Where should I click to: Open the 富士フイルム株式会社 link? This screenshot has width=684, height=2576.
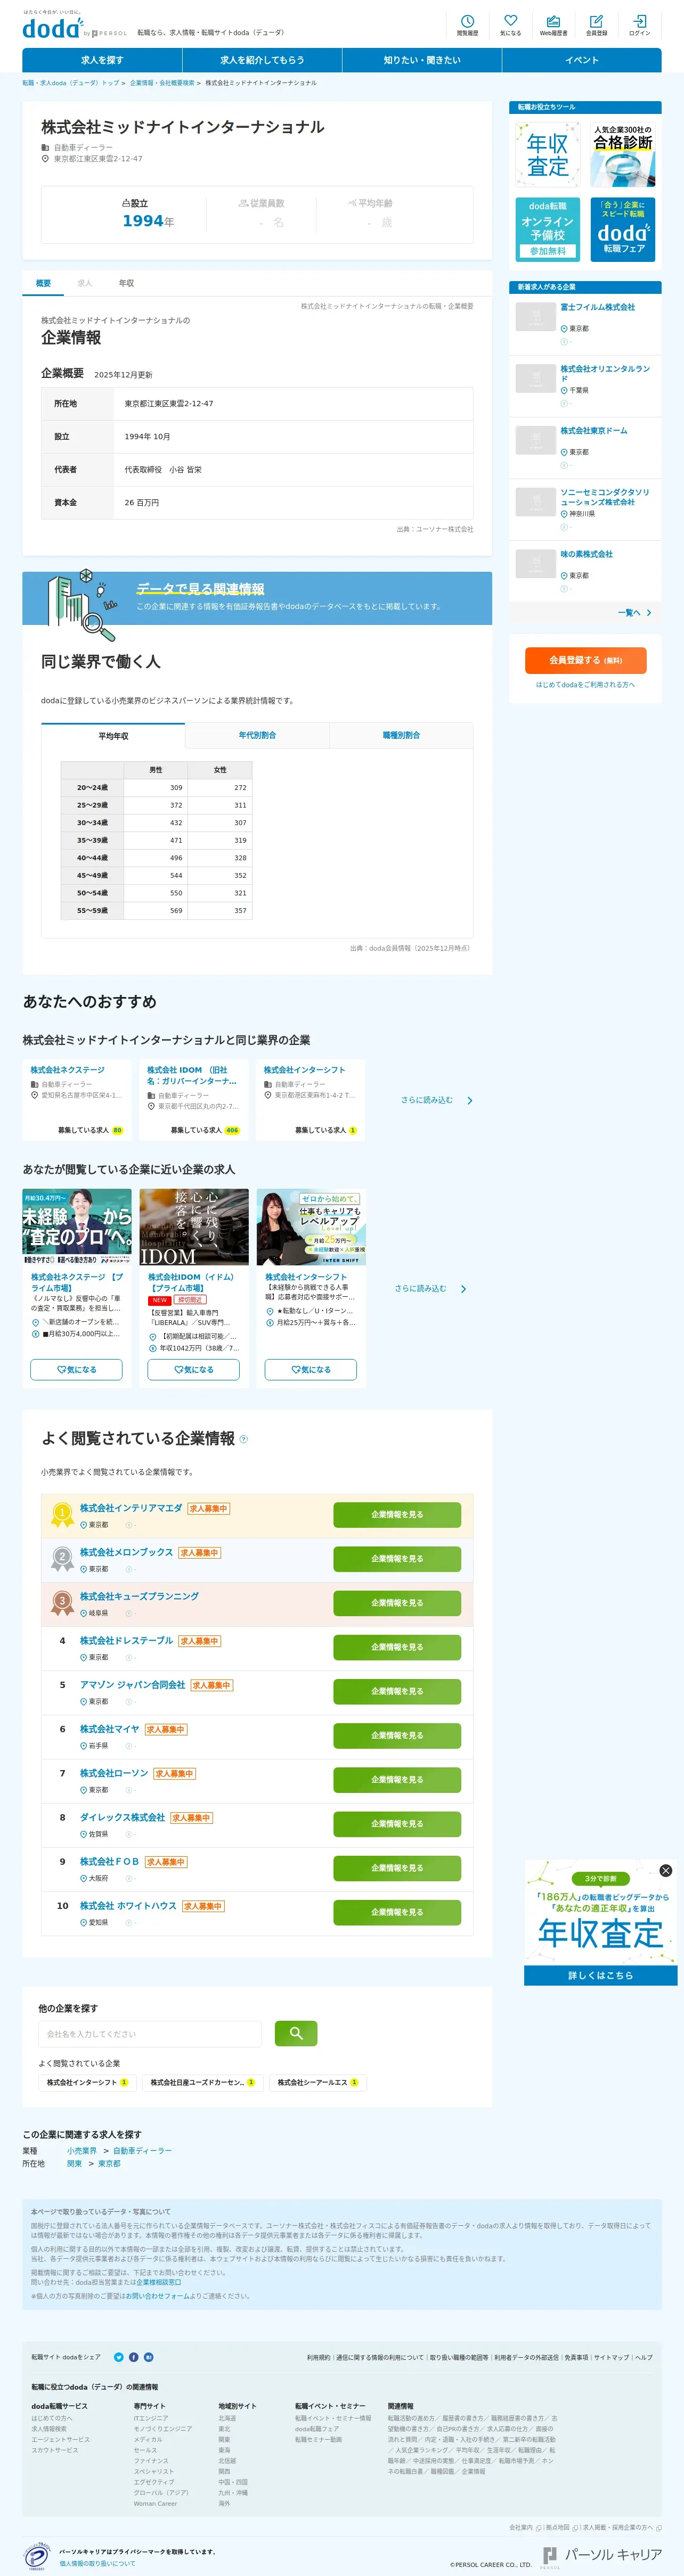point(597,307)
